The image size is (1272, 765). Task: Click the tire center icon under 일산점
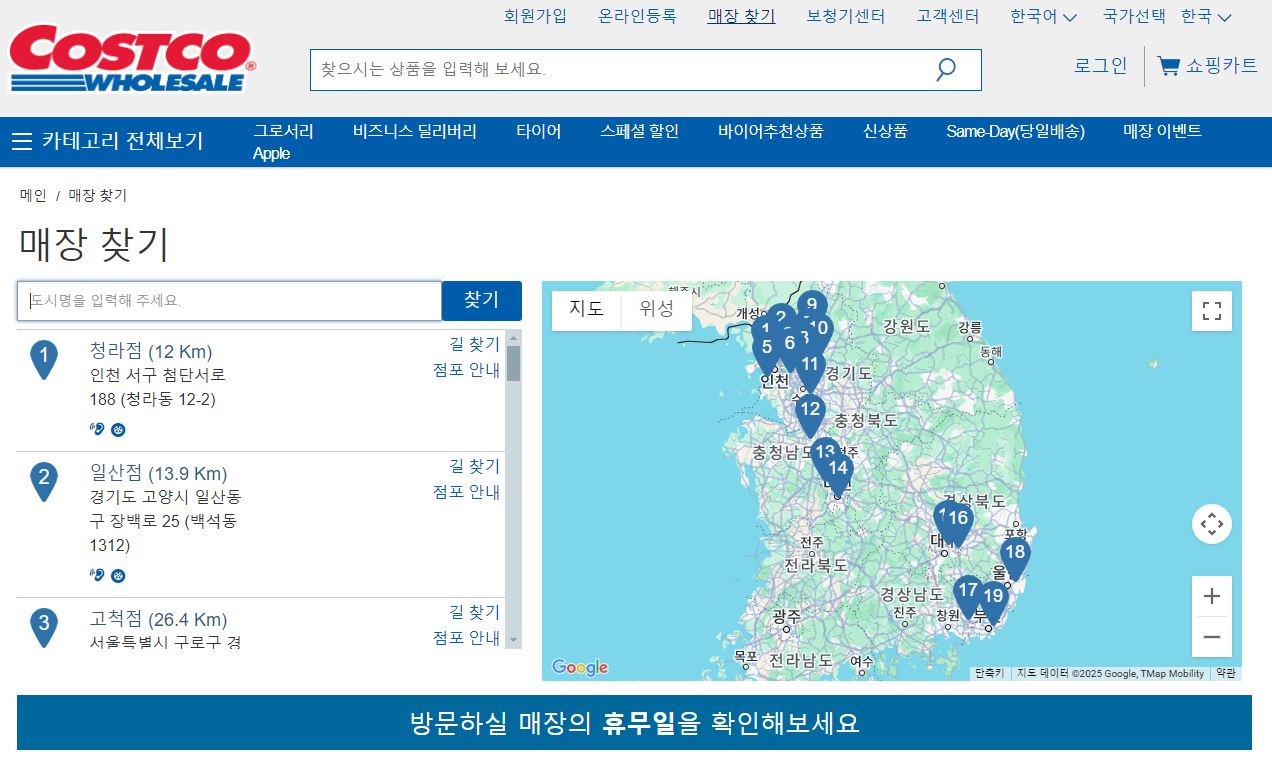(x=118, y=576)
